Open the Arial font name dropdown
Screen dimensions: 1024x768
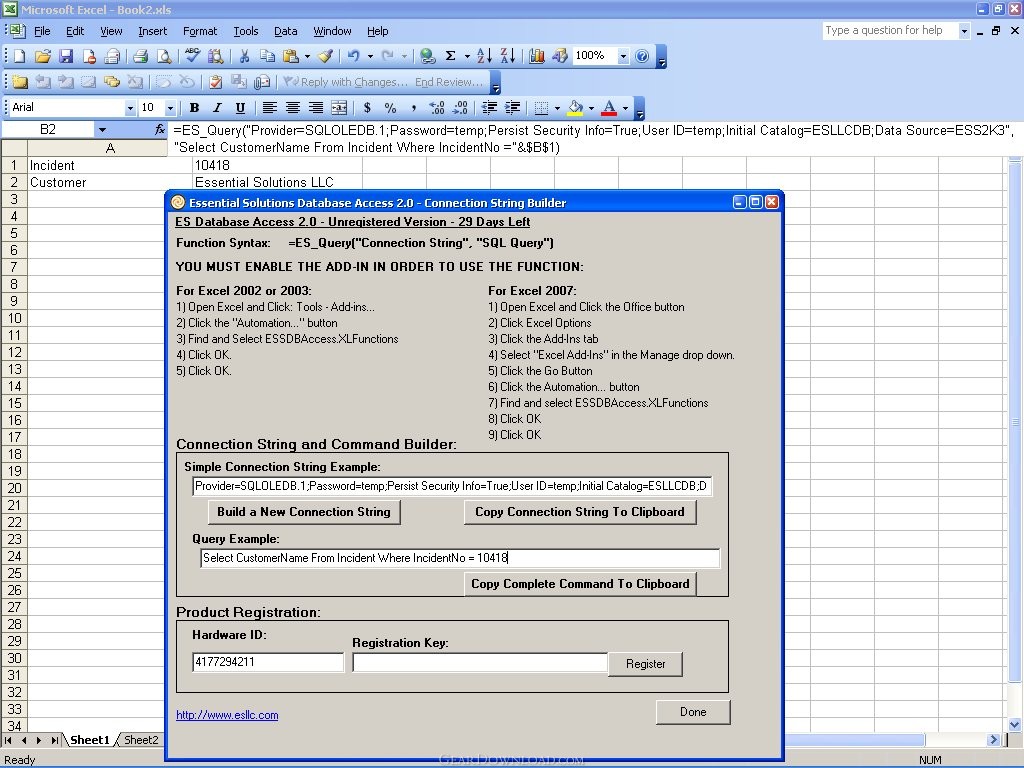tap(130, 108)
